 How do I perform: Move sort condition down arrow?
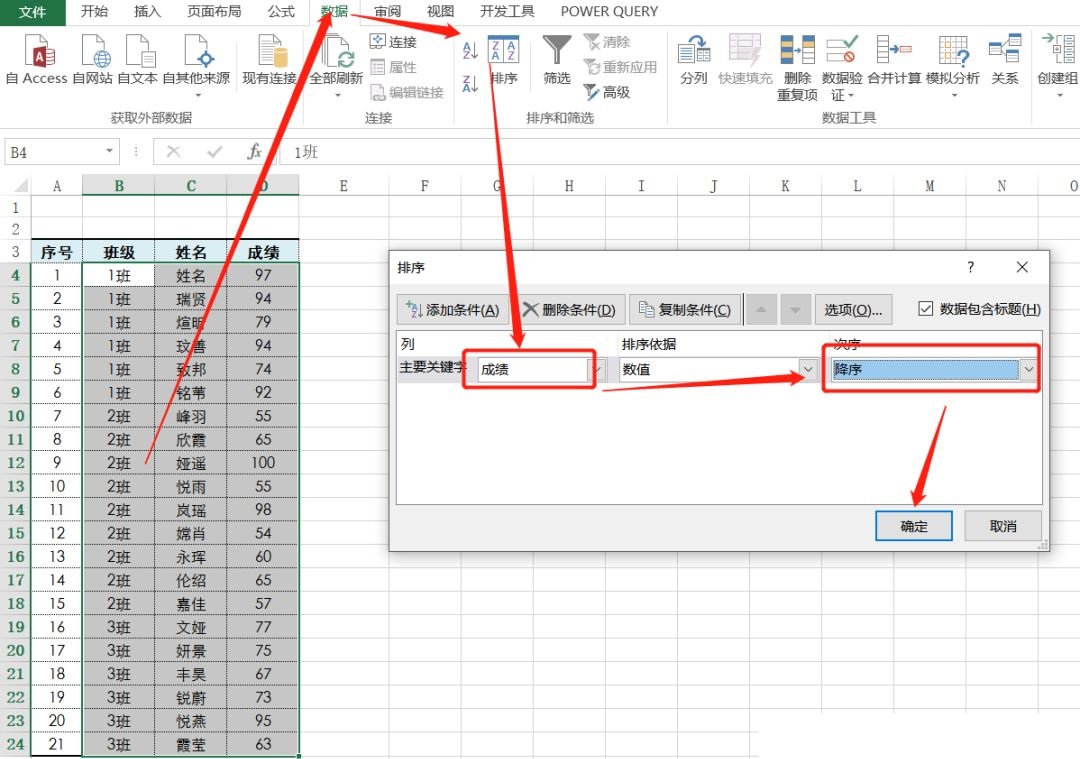(x=795, y=310)
